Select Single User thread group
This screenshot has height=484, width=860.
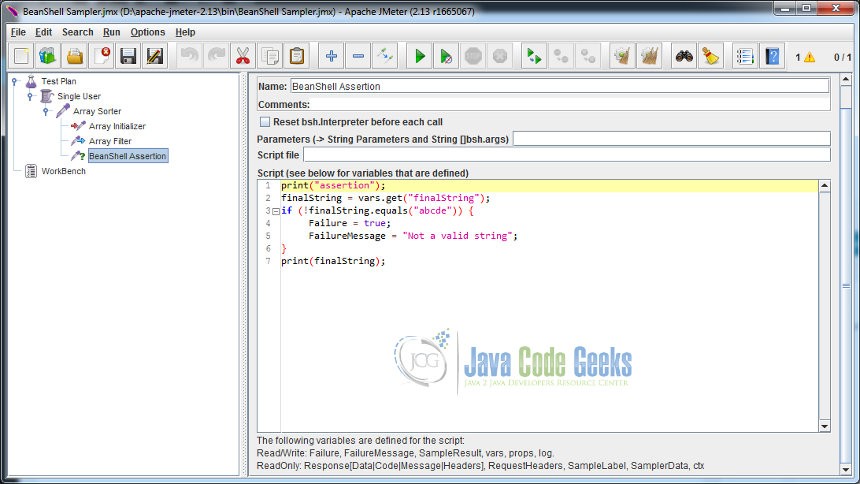pyautogui.click(x=79, y=96)
